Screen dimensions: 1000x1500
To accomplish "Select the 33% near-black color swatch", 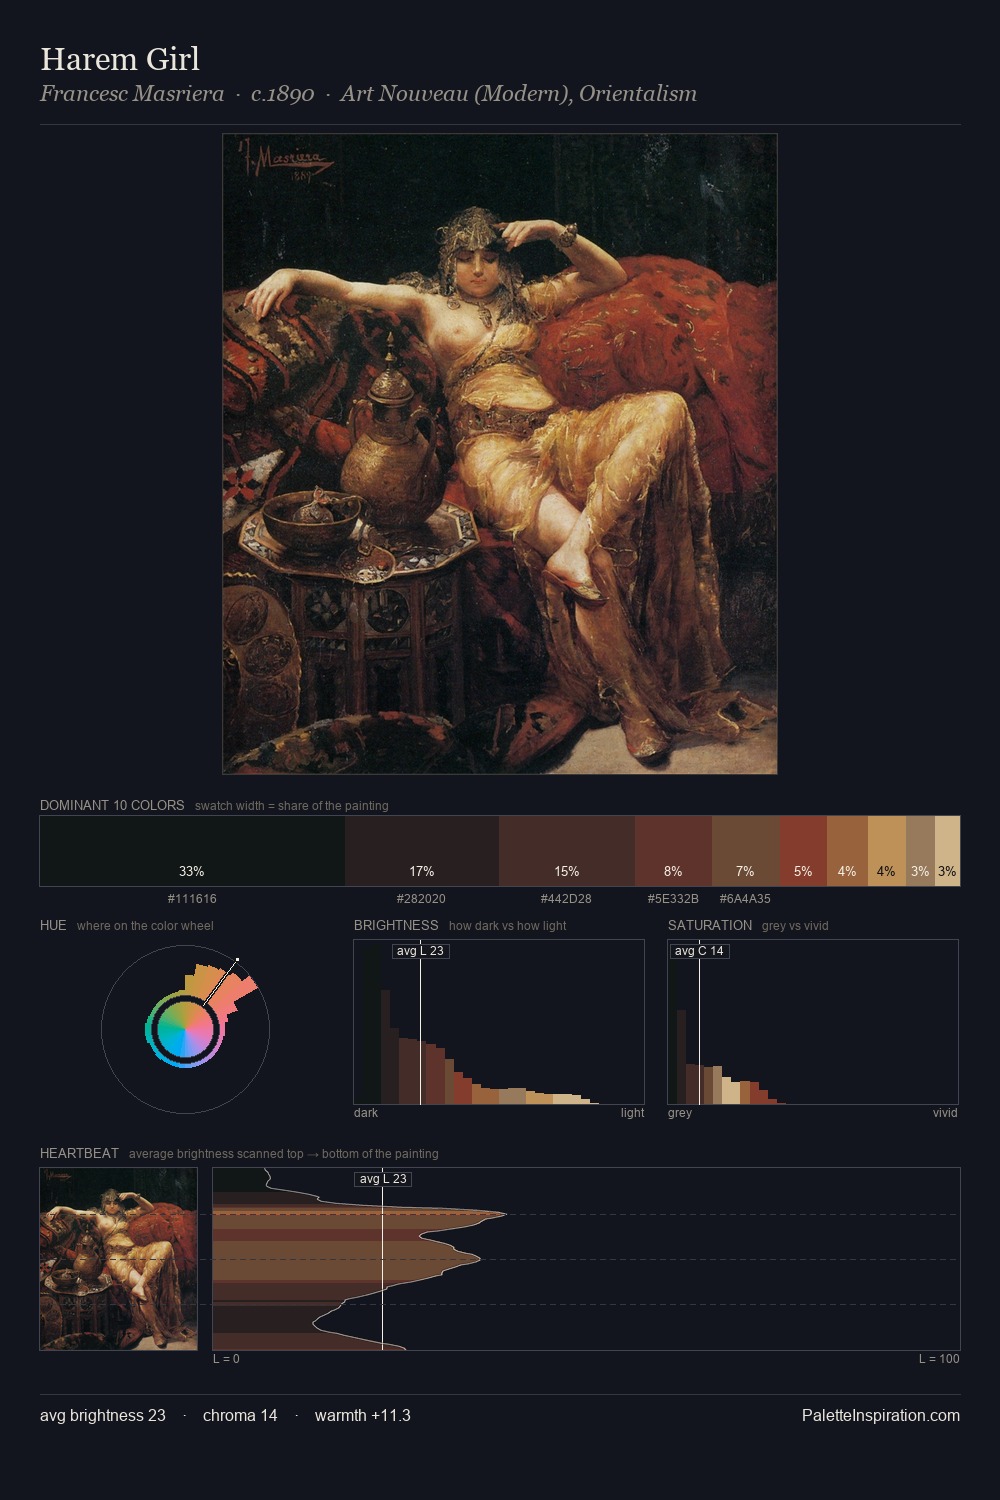I will 192,851.
